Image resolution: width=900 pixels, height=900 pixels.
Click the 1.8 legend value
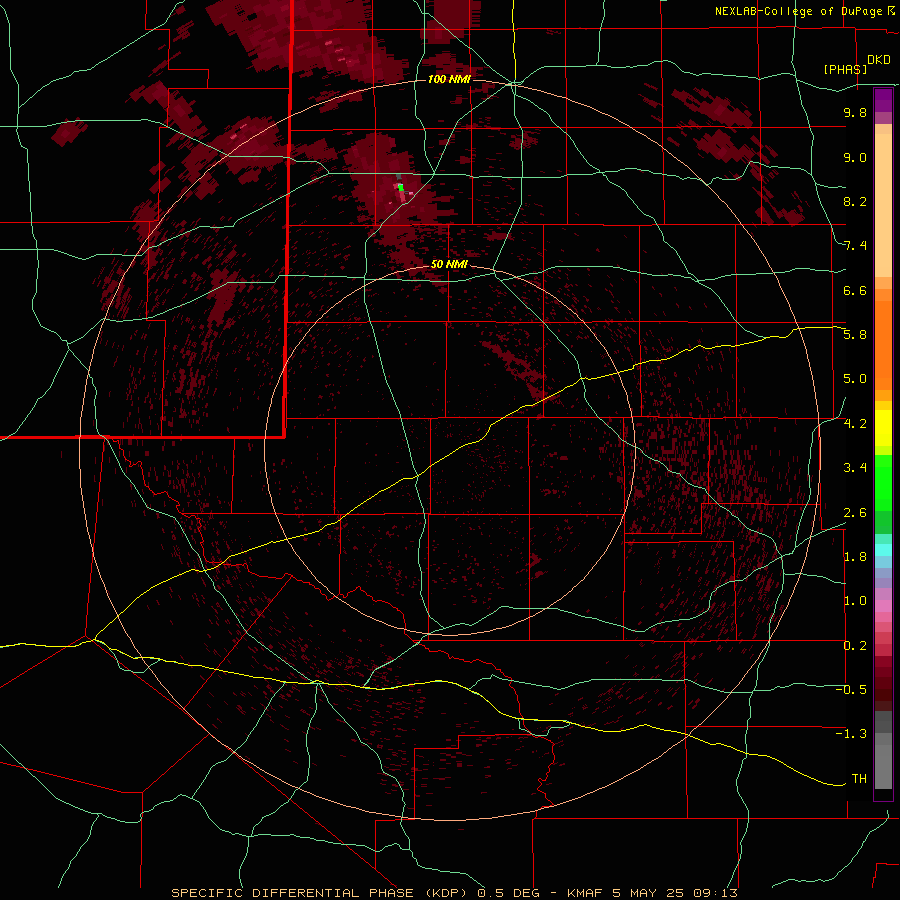click(x=855, y=557)
